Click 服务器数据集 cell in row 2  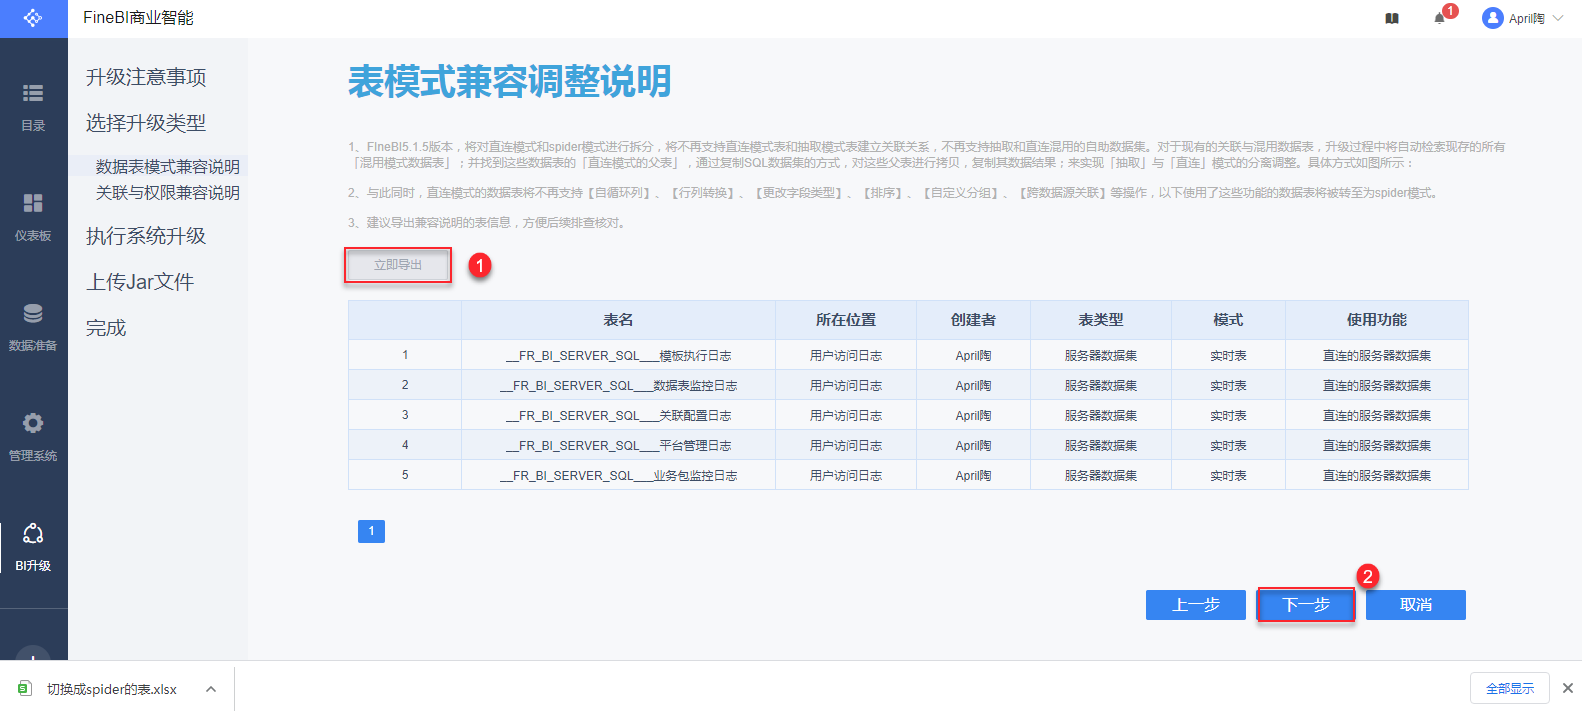[x=1101, y=385]
